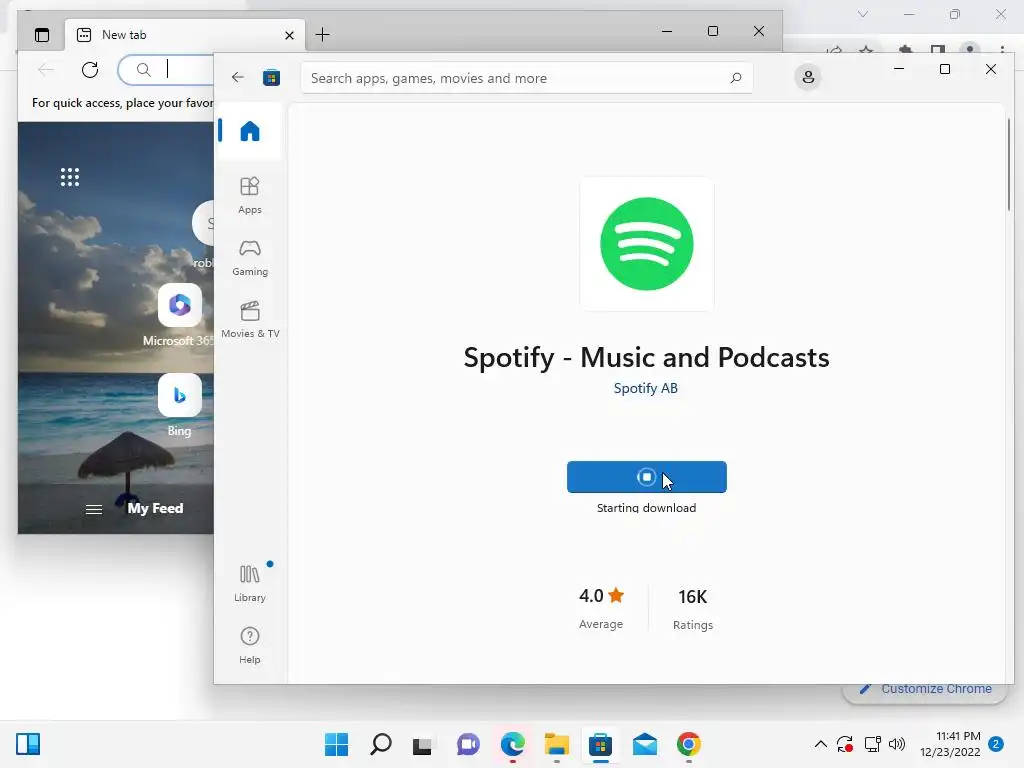Switch to Microsoft Edge from taskbar

click(513, 744)
